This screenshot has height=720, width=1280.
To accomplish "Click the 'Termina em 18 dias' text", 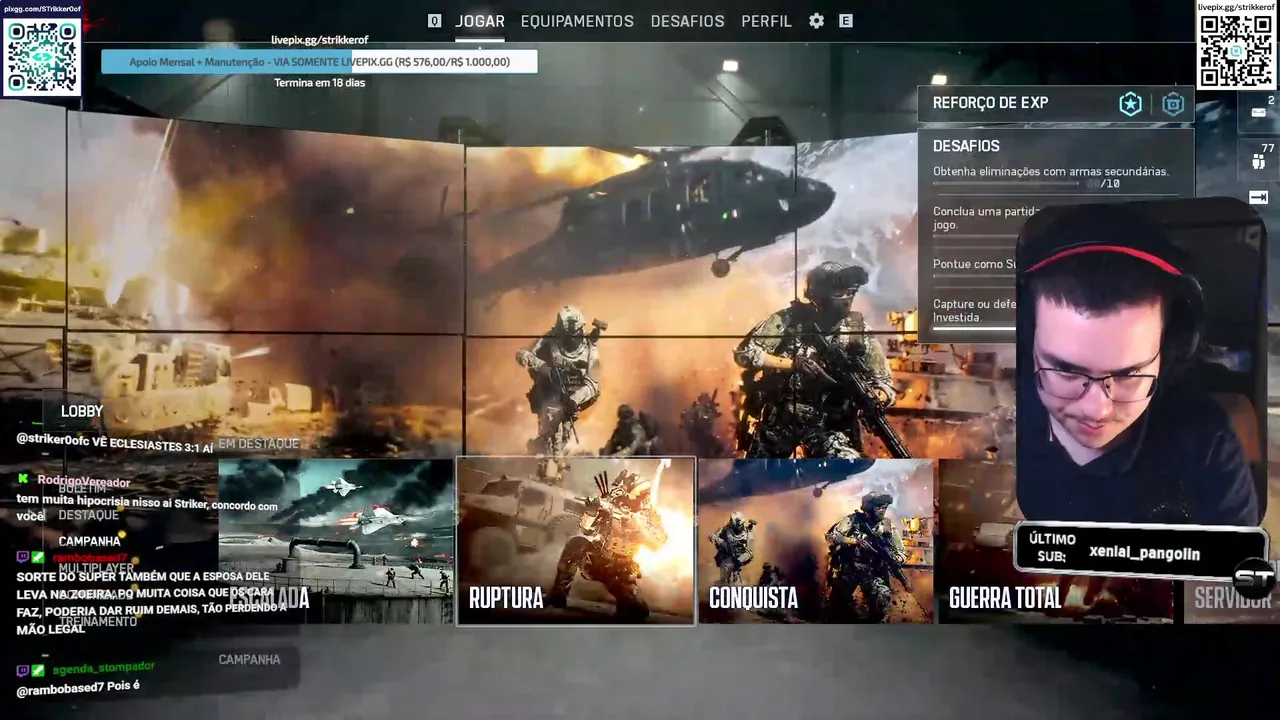I will coord(320,83).
